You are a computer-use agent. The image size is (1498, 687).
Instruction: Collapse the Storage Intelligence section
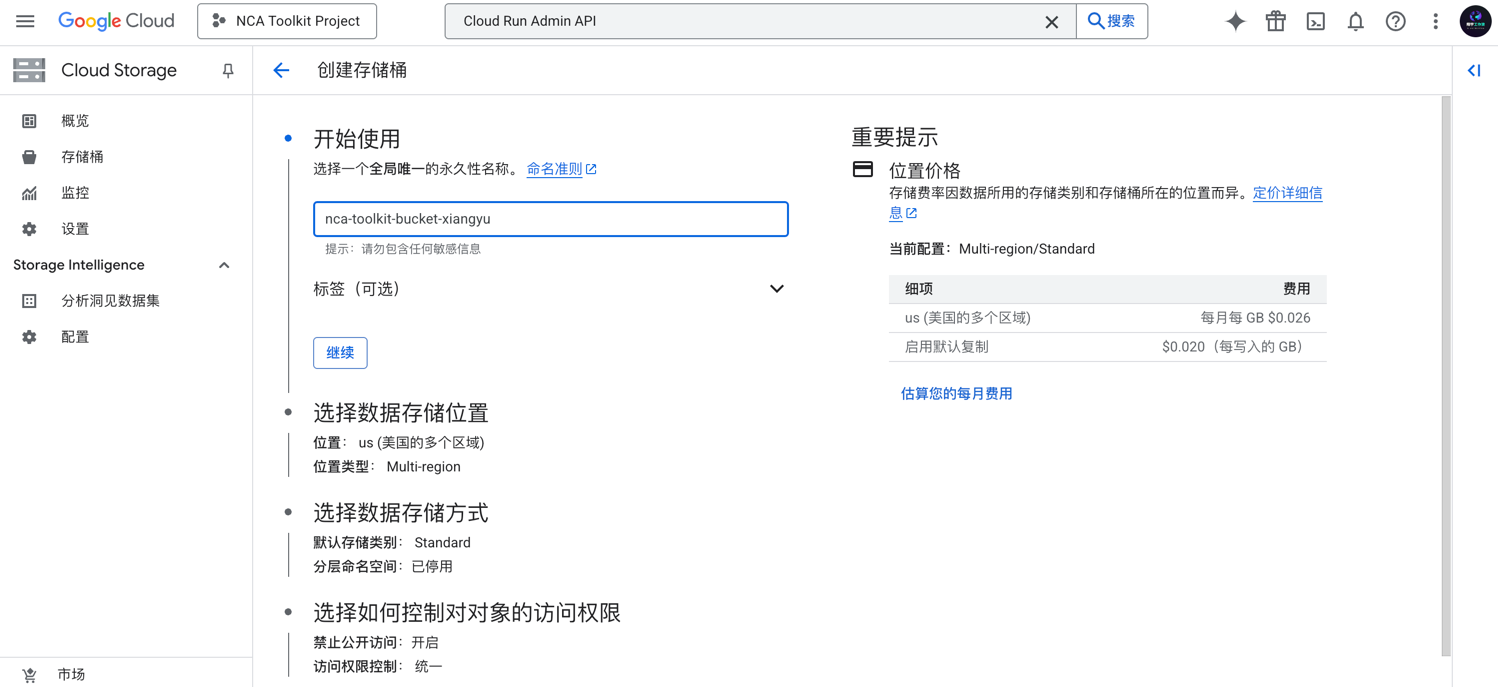pos(224,264)
